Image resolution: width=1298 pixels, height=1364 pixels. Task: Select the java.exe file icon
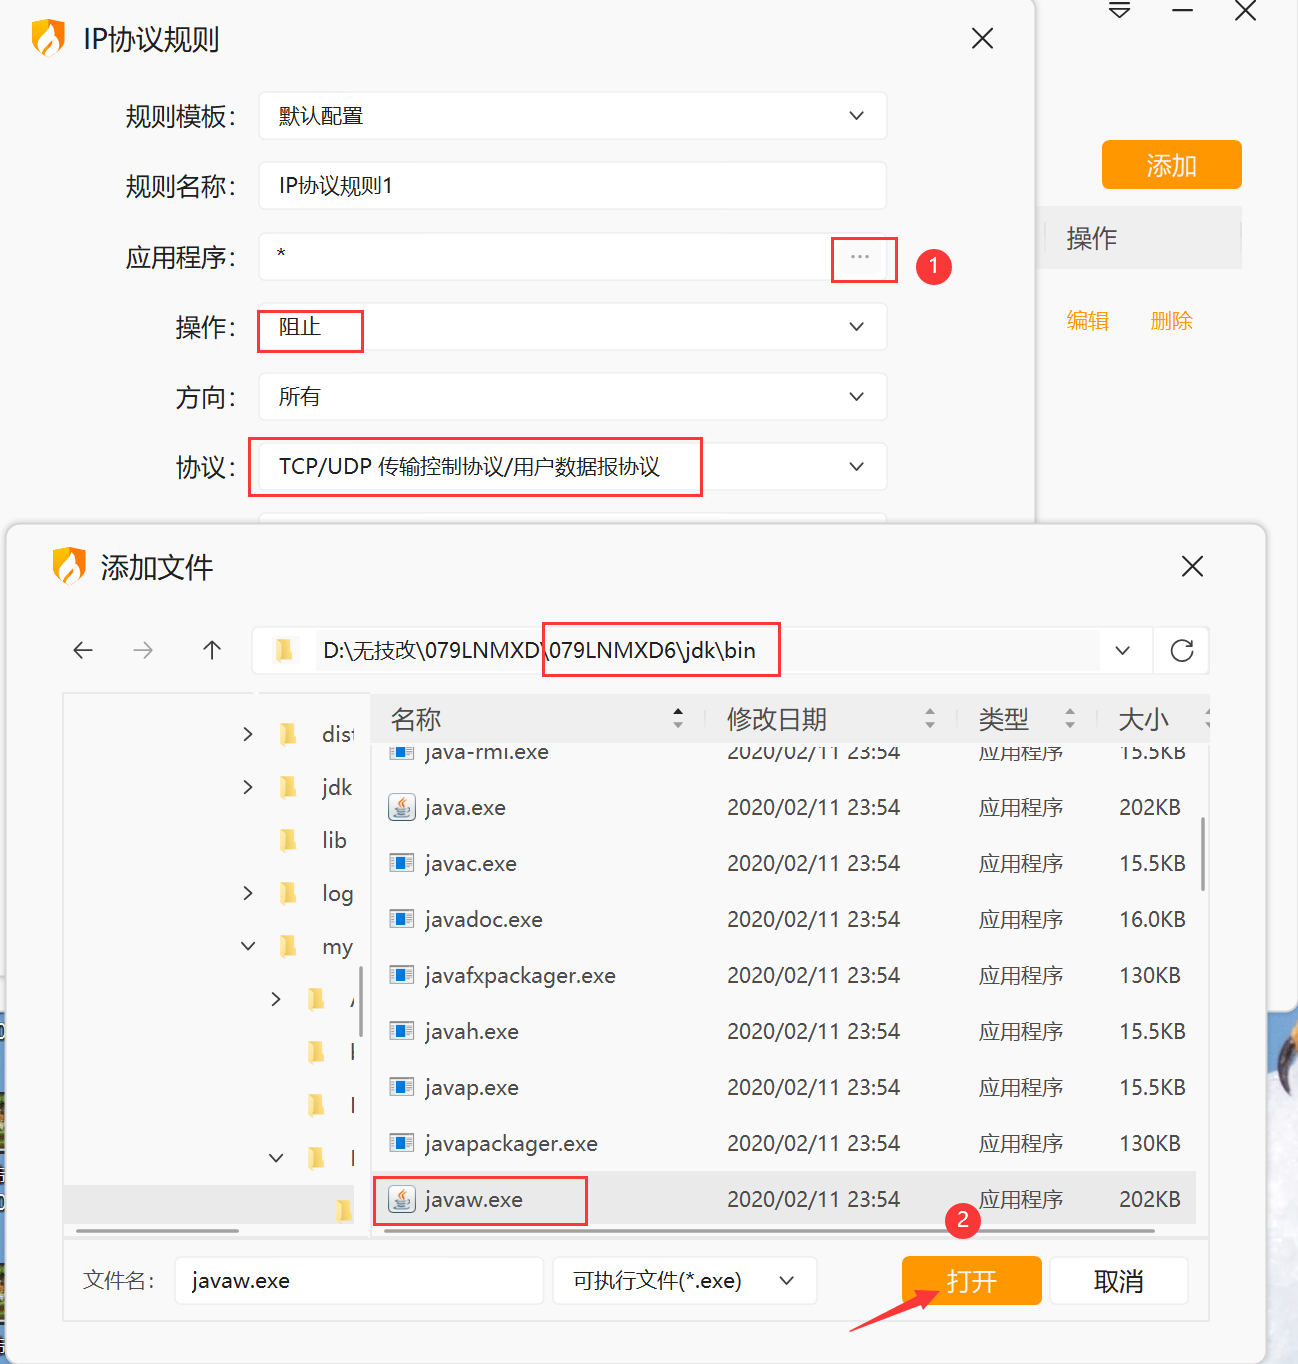tap(402, 807)
